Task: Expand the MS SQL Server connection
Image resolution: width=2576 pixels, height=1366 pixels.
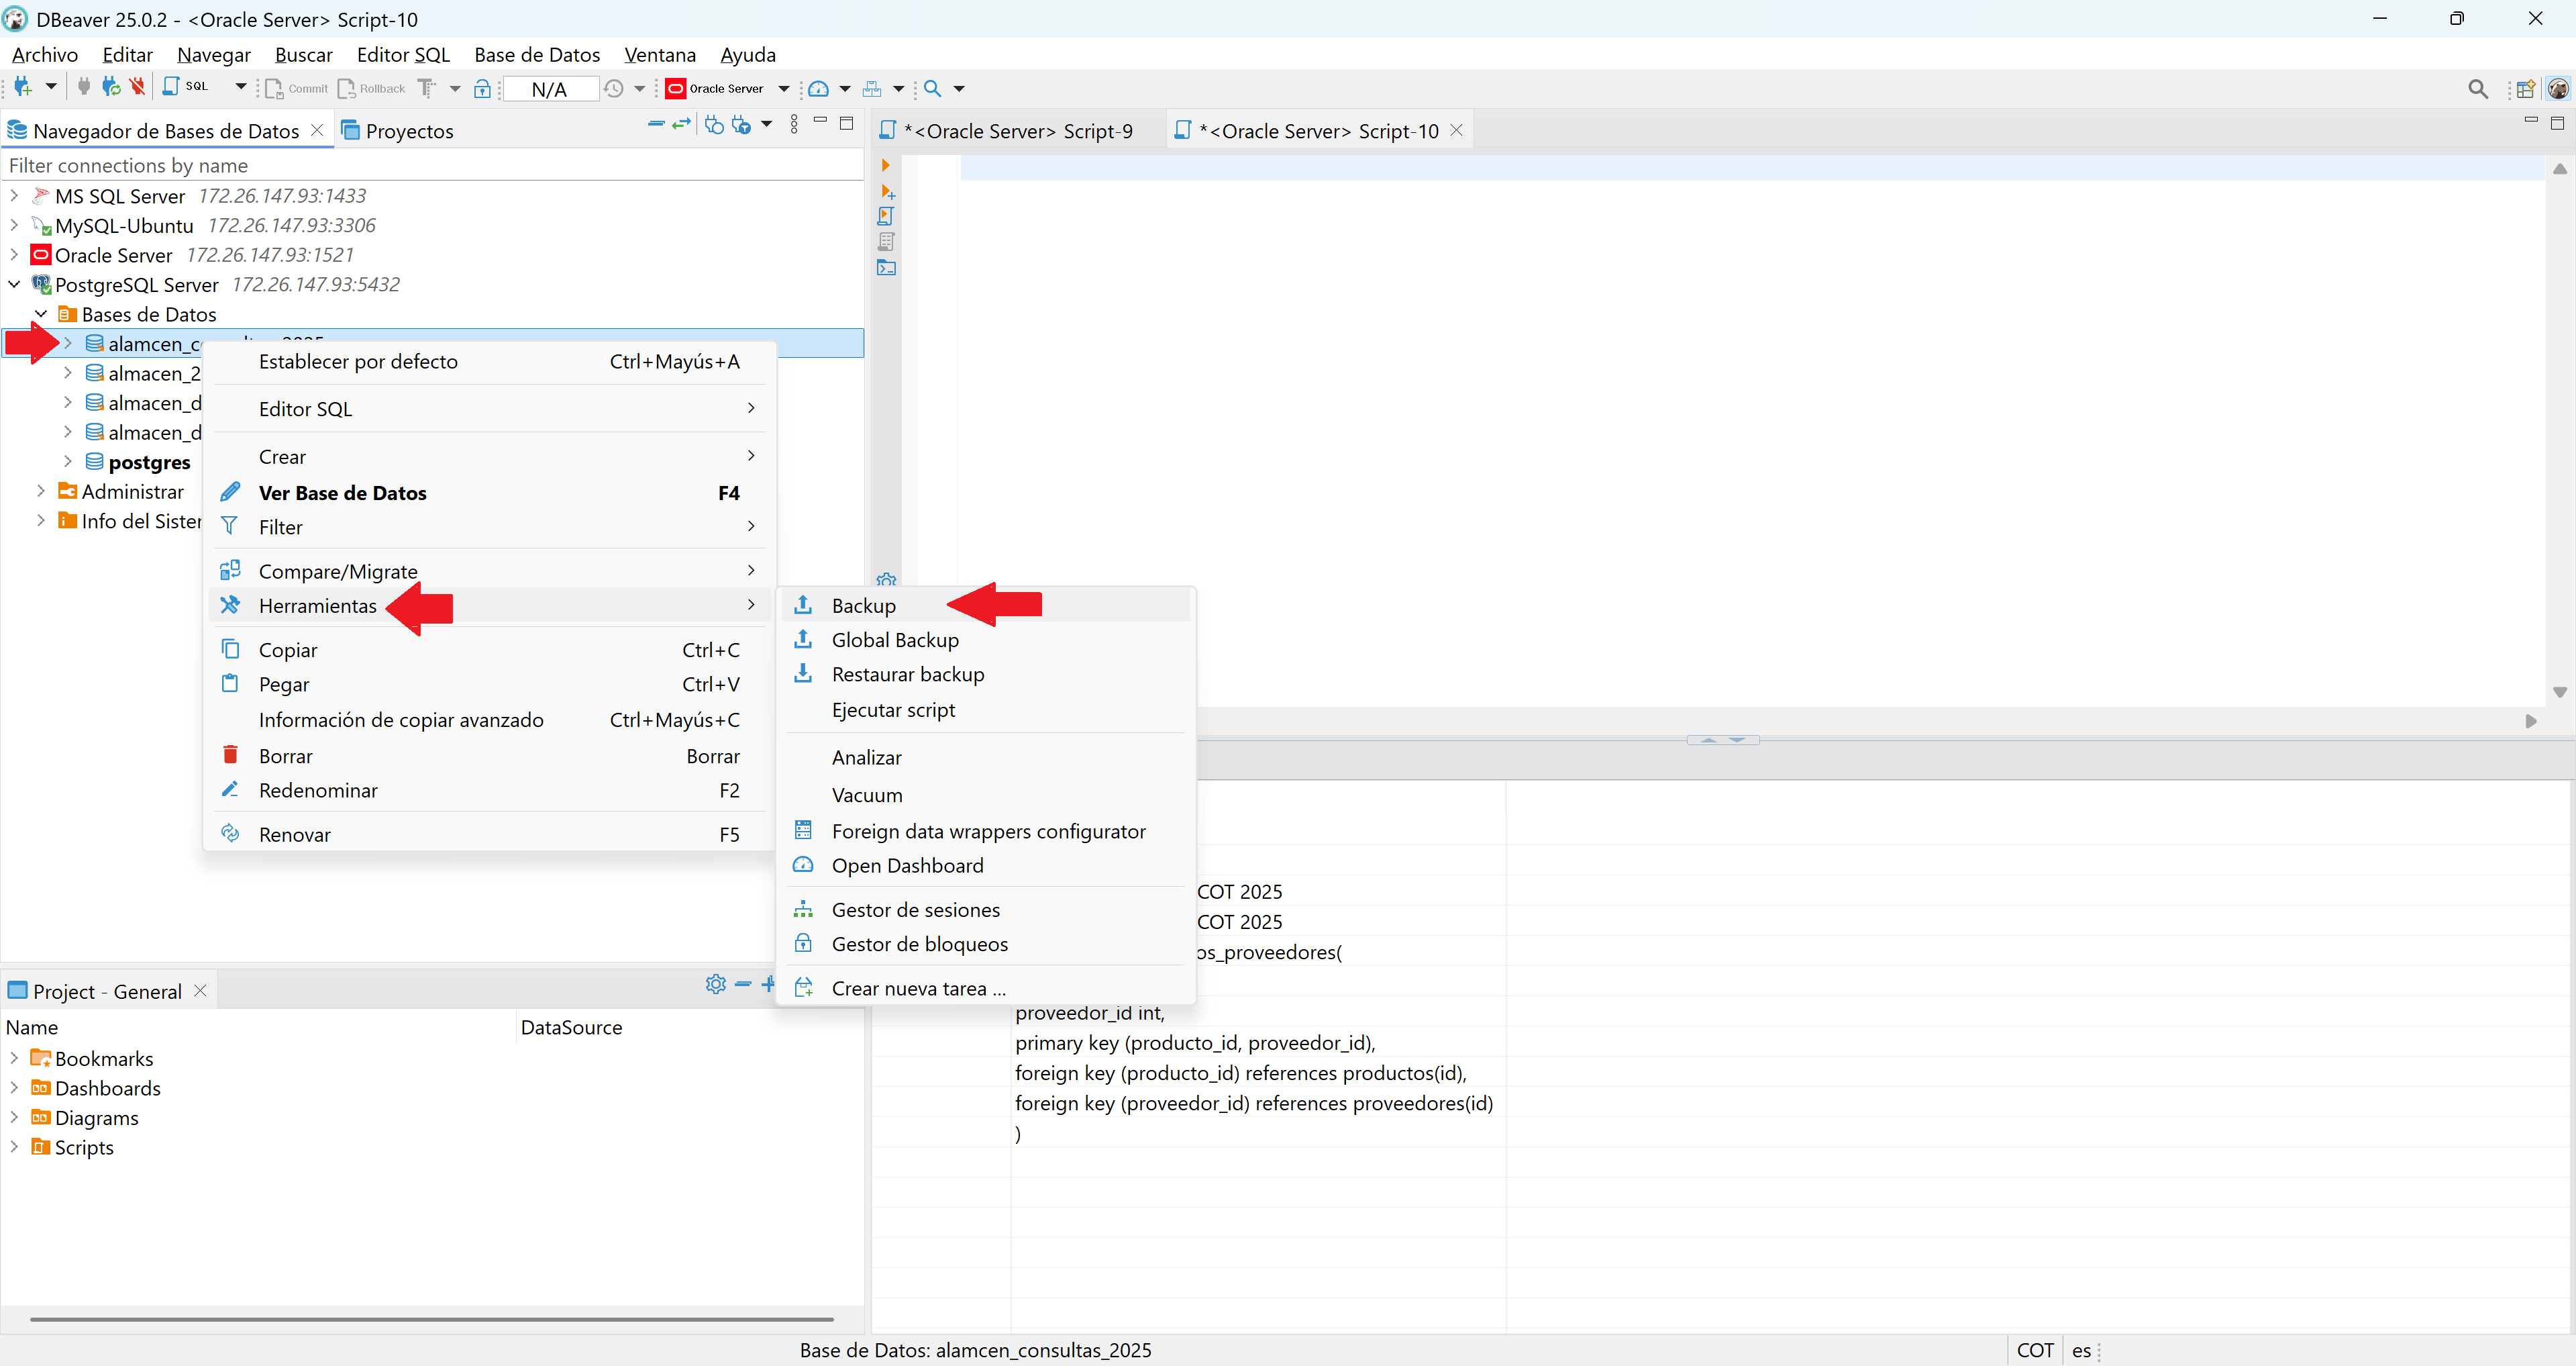Action: (15, 195)
